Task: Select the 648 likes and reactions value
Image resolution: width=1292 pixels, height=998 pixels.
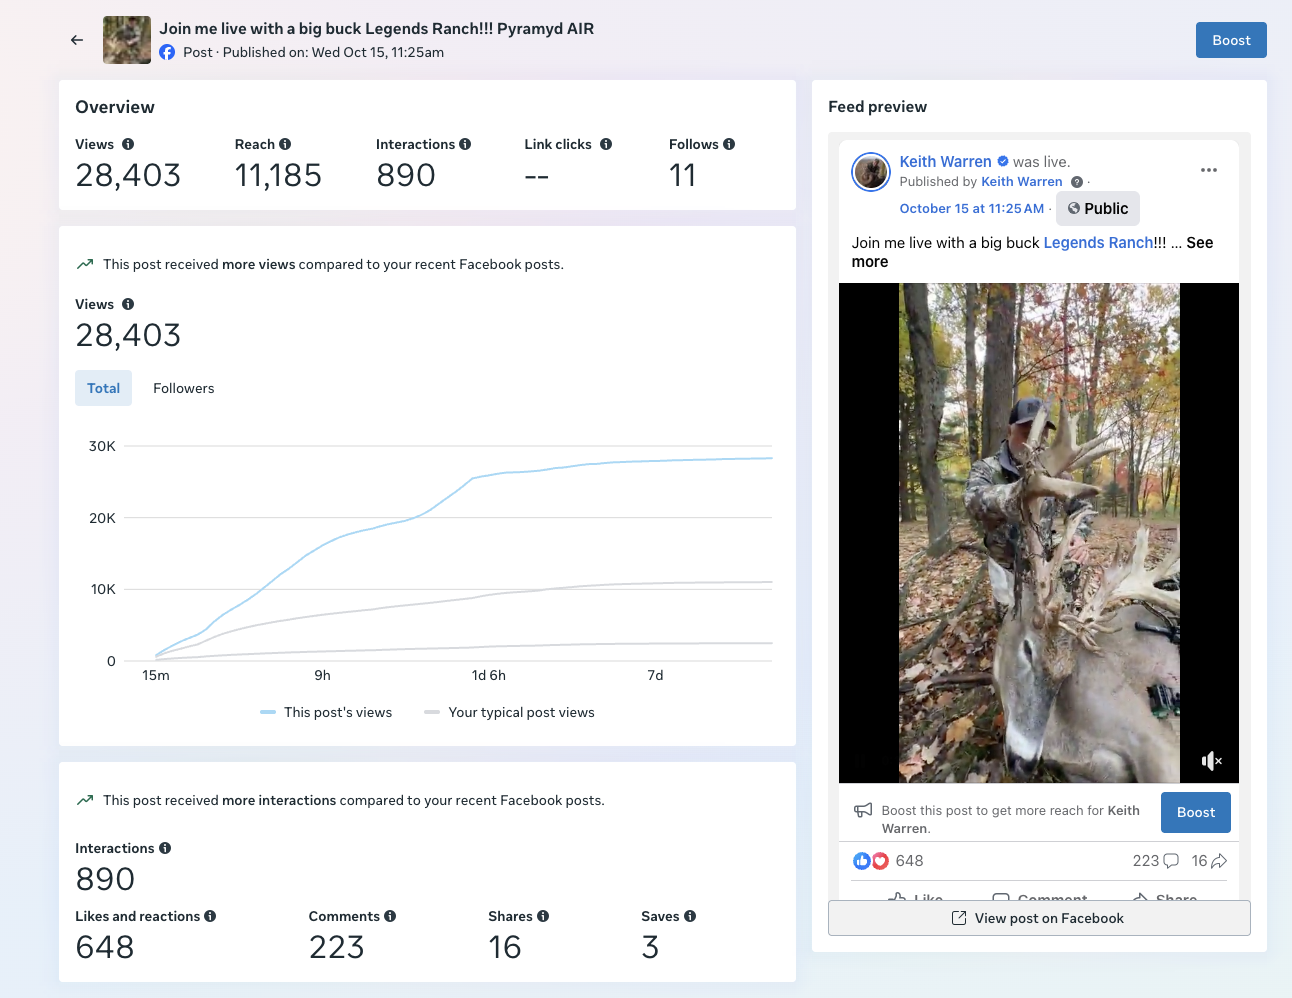Action: (105, 947)
